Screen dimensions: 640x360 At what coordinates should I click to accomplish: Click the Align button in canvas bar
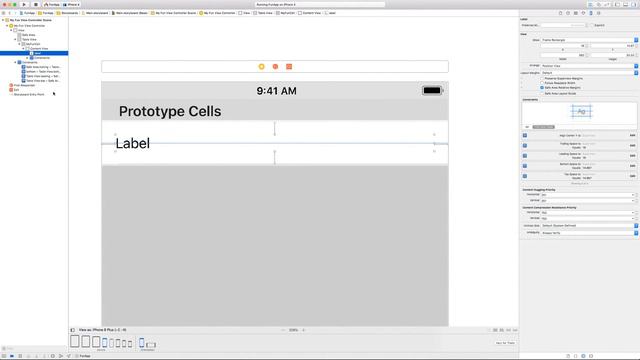[x=502, y=330]
